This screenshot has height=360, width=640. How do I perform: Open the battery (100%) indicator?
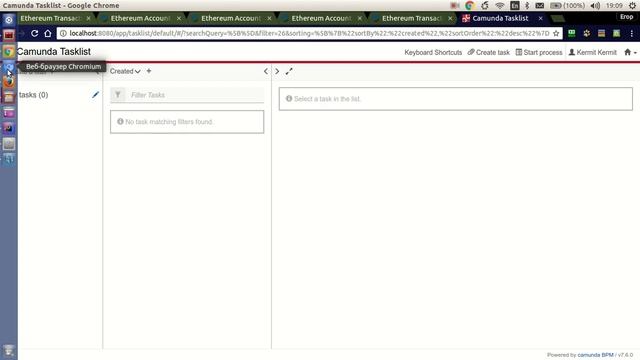[x=567, y=6]
